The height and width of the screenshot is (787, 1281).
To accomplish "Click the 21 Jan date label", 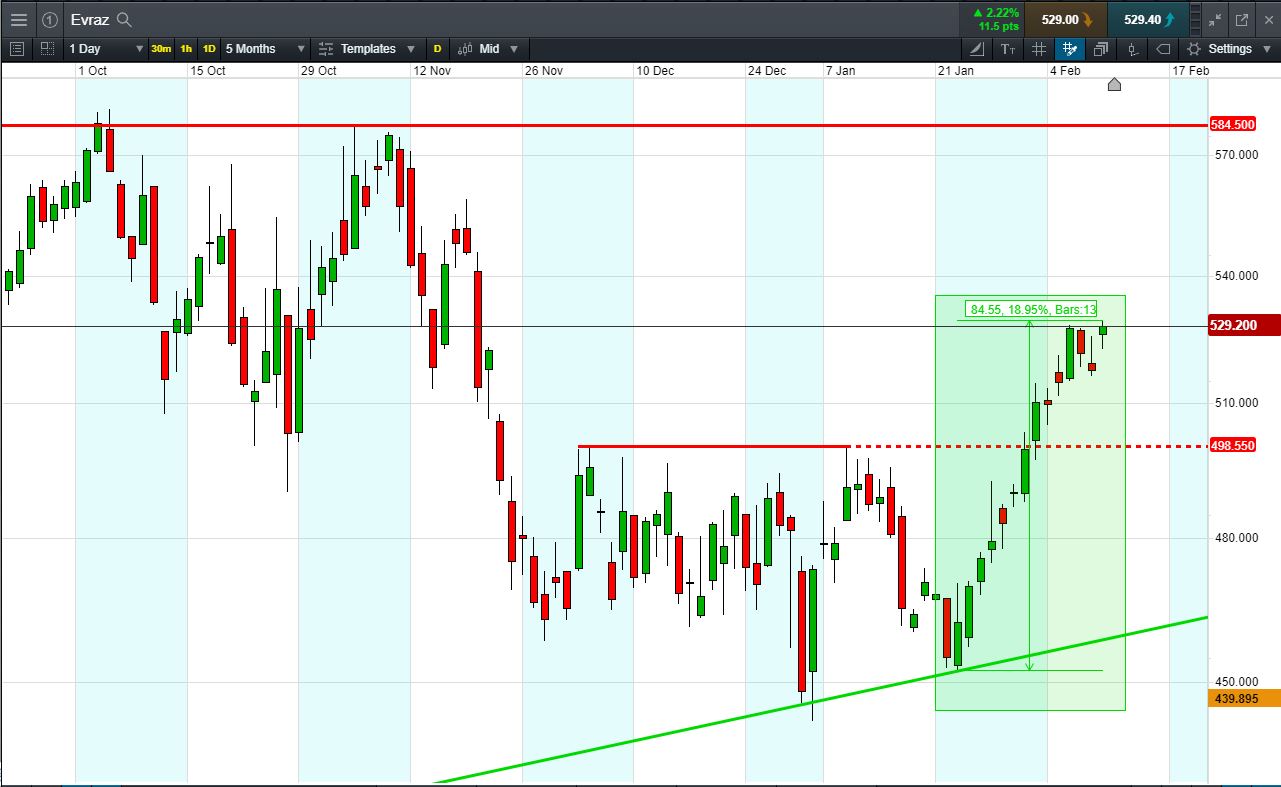I will [955, 71].
